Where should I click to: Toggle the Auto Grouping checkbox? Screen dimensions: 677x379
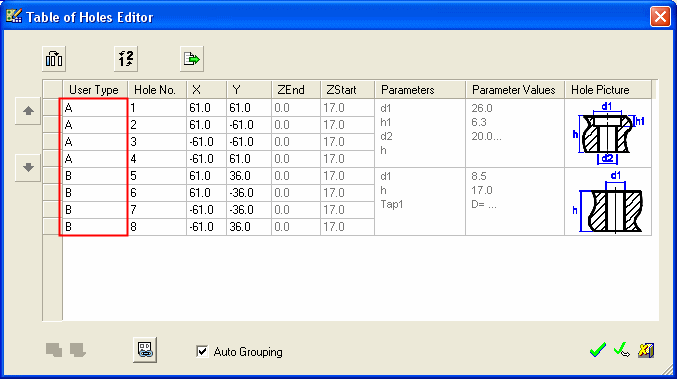(202, 351)
